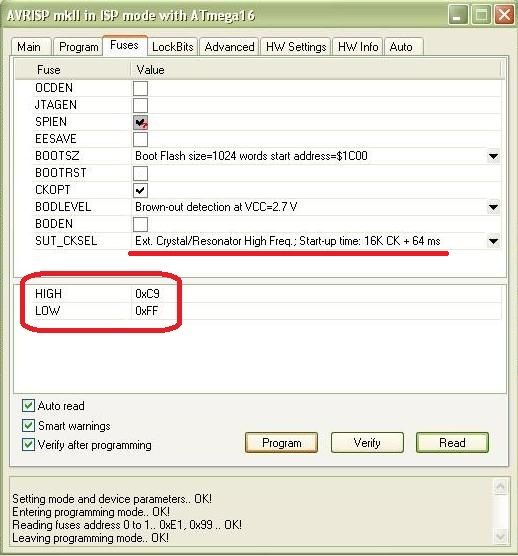The image size is (518, 556).
Task: Toggle the EESAVE fuse checkbox
Action: coord(140,139)
